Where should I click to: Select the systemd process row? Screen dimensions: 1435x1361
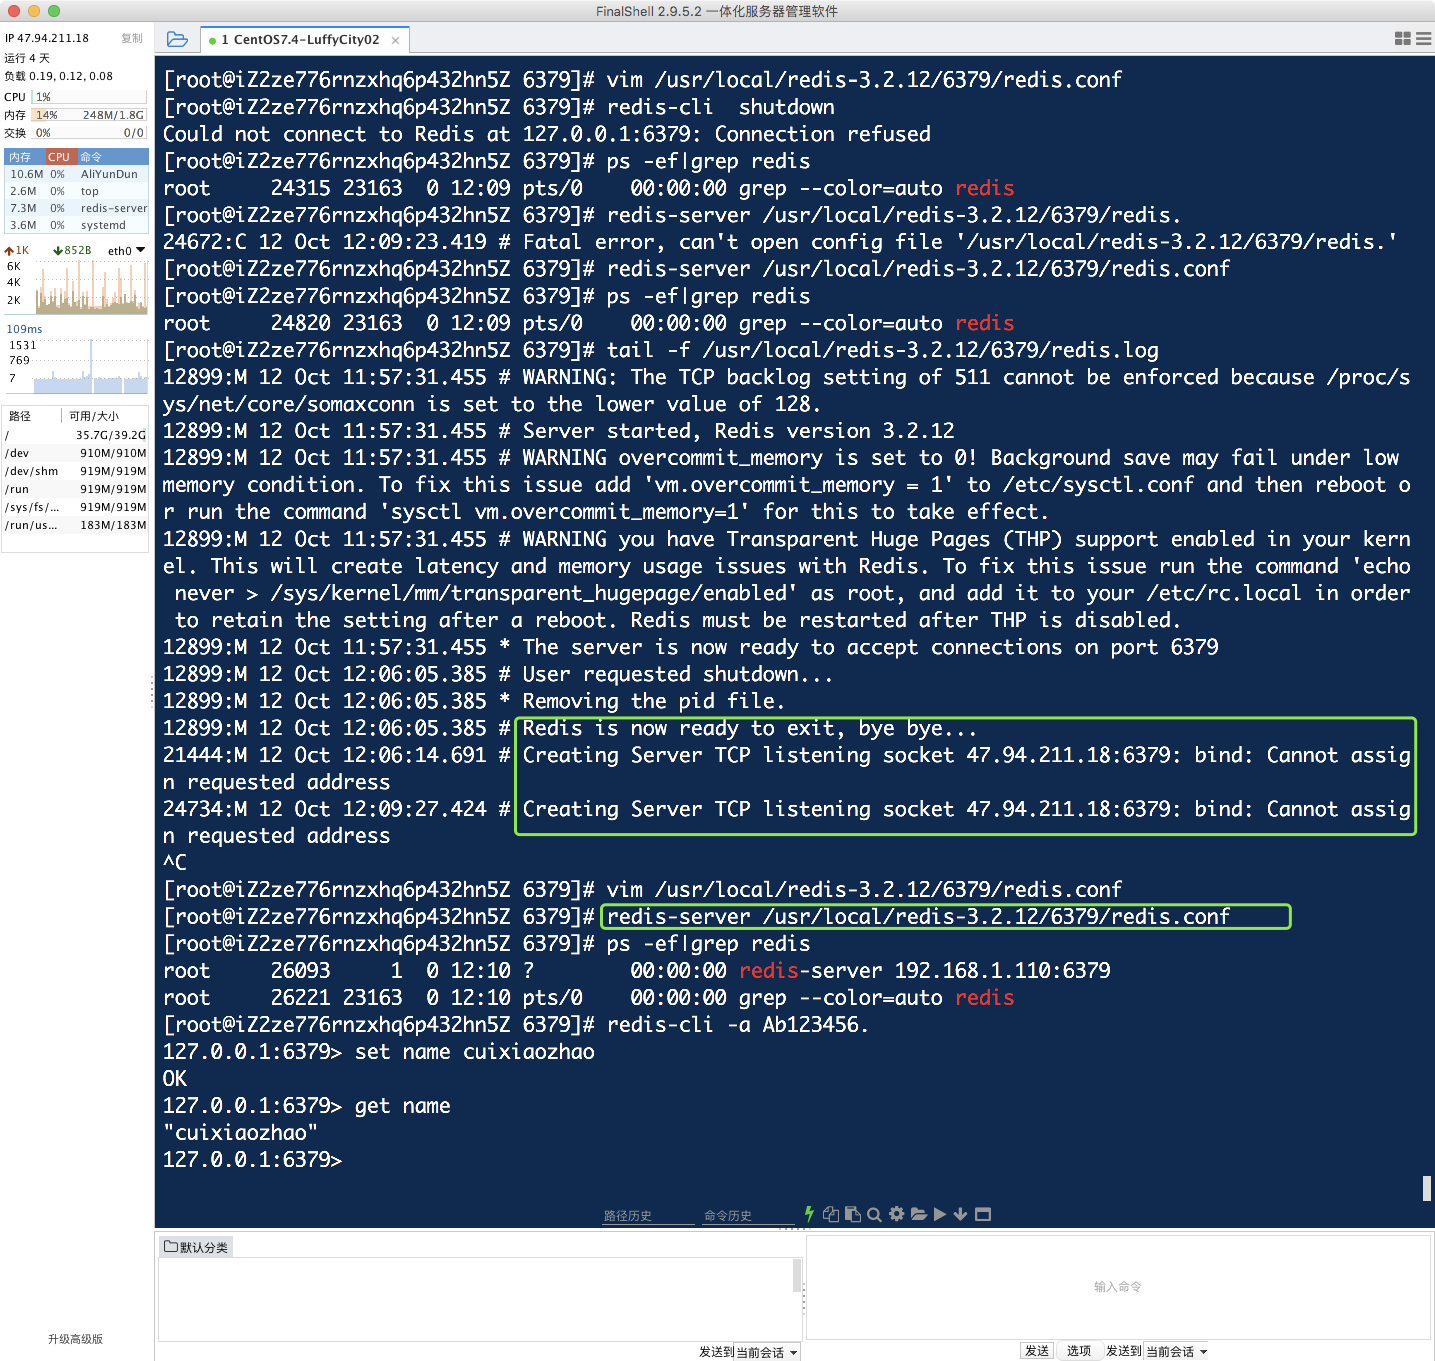[x=77, y=225]
